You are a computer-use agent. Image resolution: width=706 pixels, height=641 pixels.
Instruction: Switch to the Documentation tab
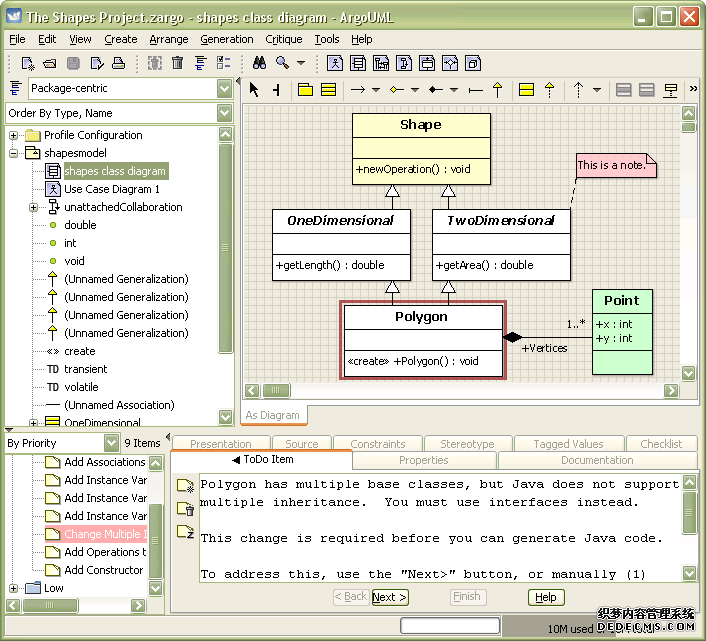597,460
